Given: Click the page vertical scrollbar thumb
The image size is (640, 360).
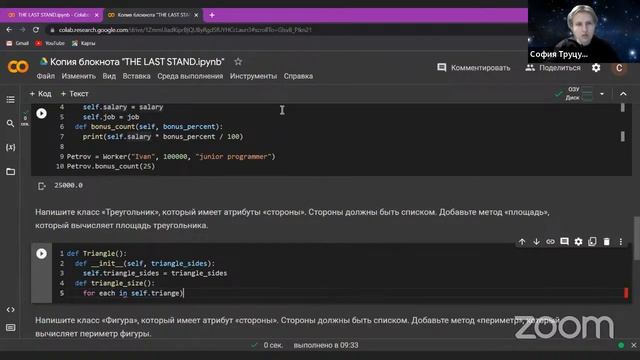Looking at the screenshot, I should pyautogui.click(x=636, y=238).
